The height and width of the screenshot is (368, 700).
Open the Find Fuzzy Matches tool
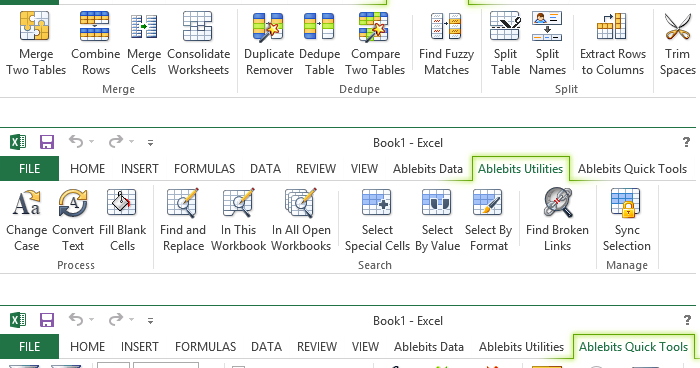coord(446,44)
